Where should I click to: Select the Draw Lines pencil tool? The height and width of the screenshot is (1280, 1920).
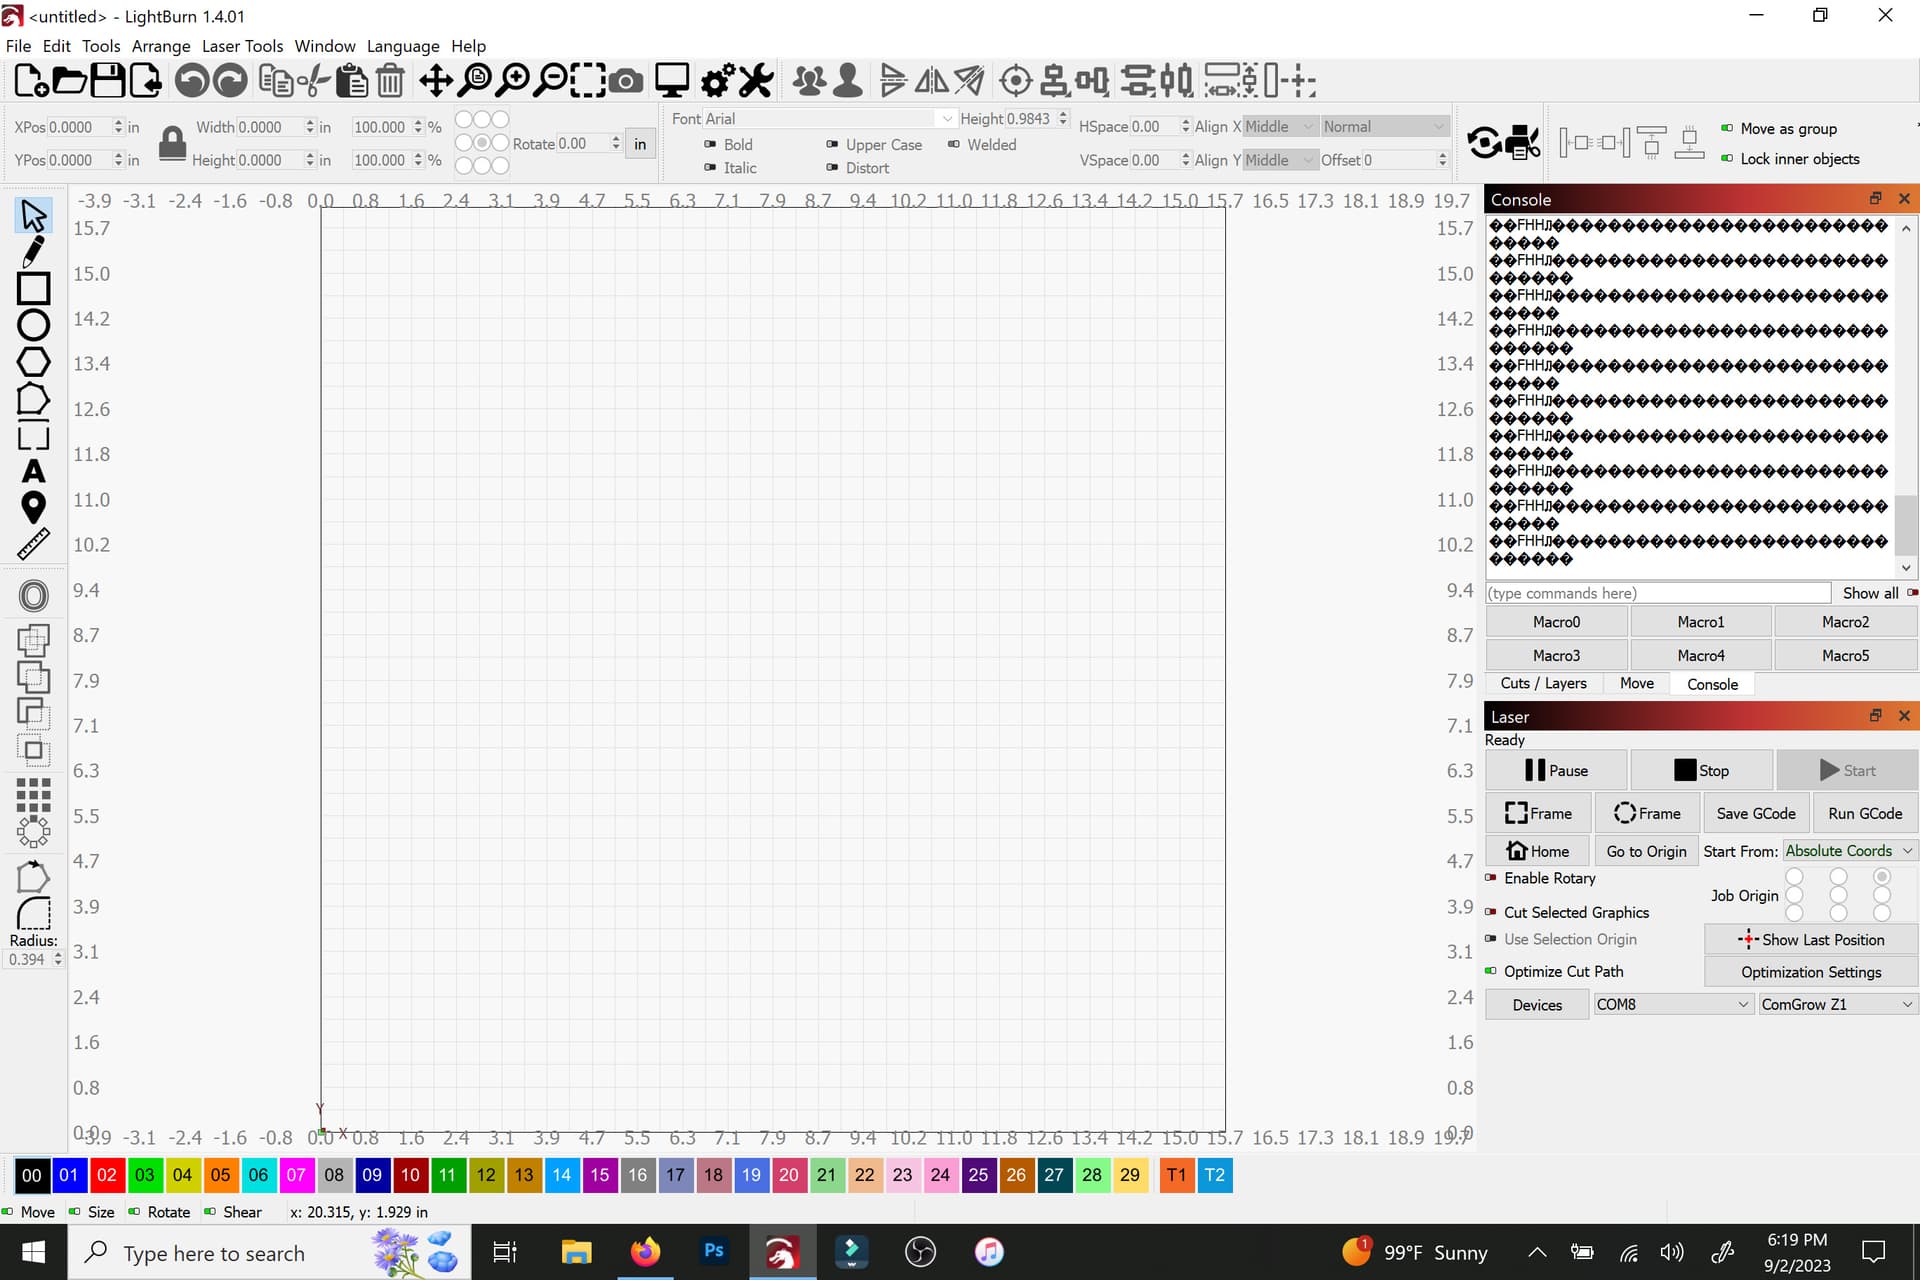[33, 252]
